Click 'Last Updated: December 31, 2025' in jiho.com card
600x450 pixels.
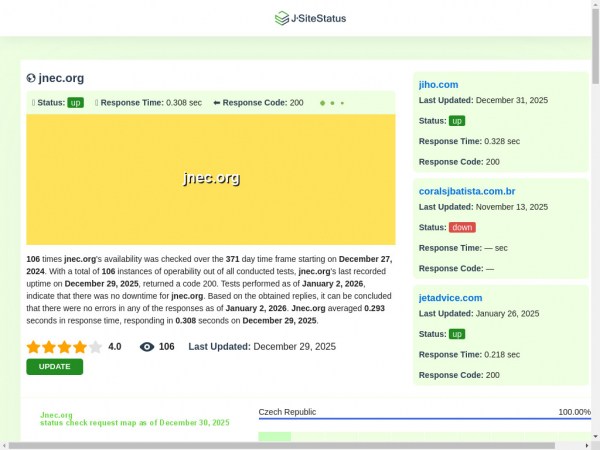pos(483,100)
